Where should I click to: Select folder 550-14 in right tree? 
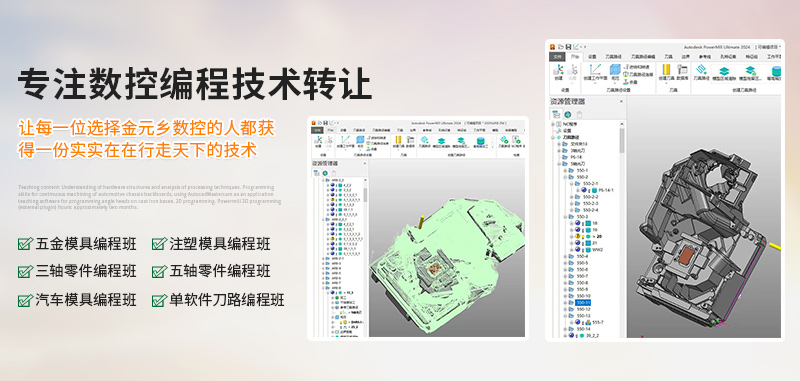[x=584, y=329]
